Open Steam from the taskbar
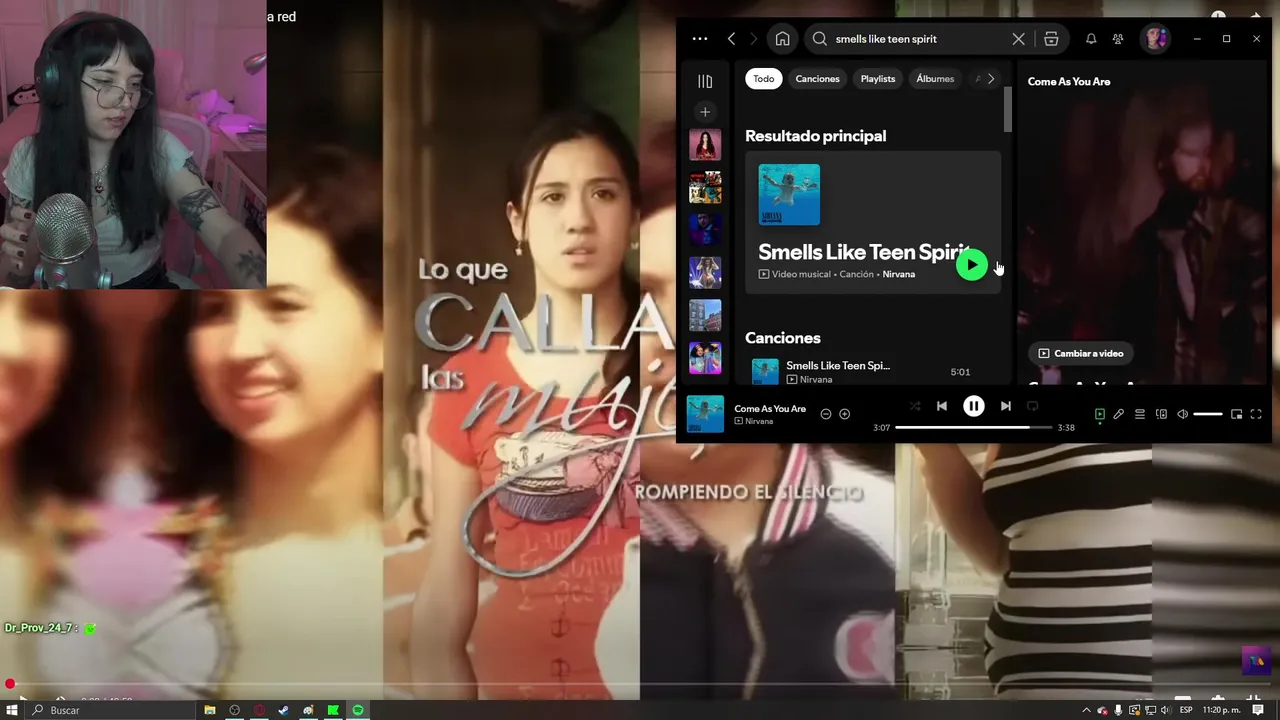Screen dimensions: 1280x720 pyautogui.click(x=284, y=710)
